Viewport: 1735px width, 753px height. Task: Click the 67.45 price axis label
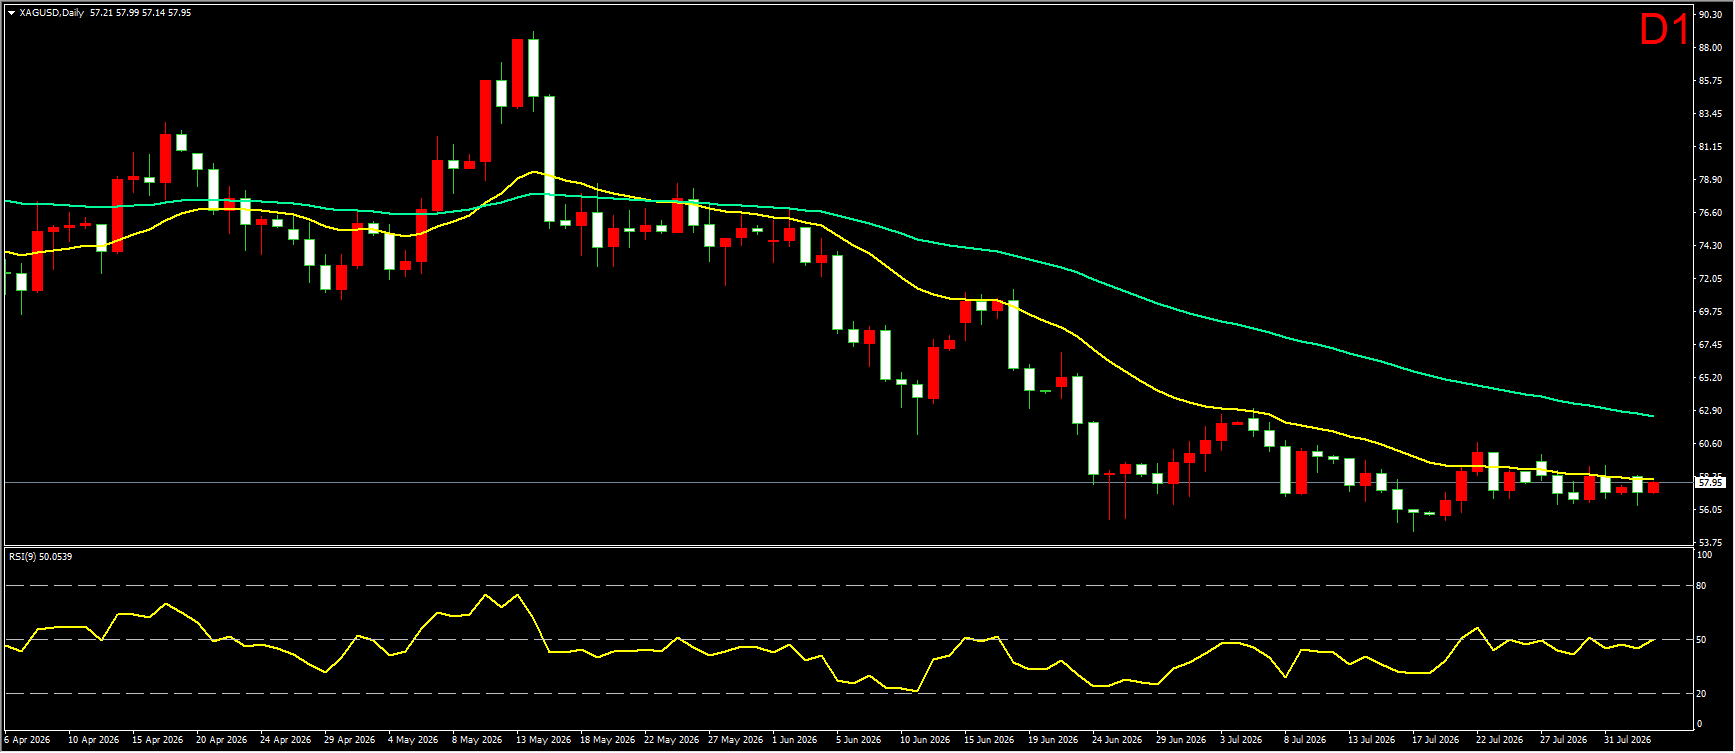(1710, 345)
